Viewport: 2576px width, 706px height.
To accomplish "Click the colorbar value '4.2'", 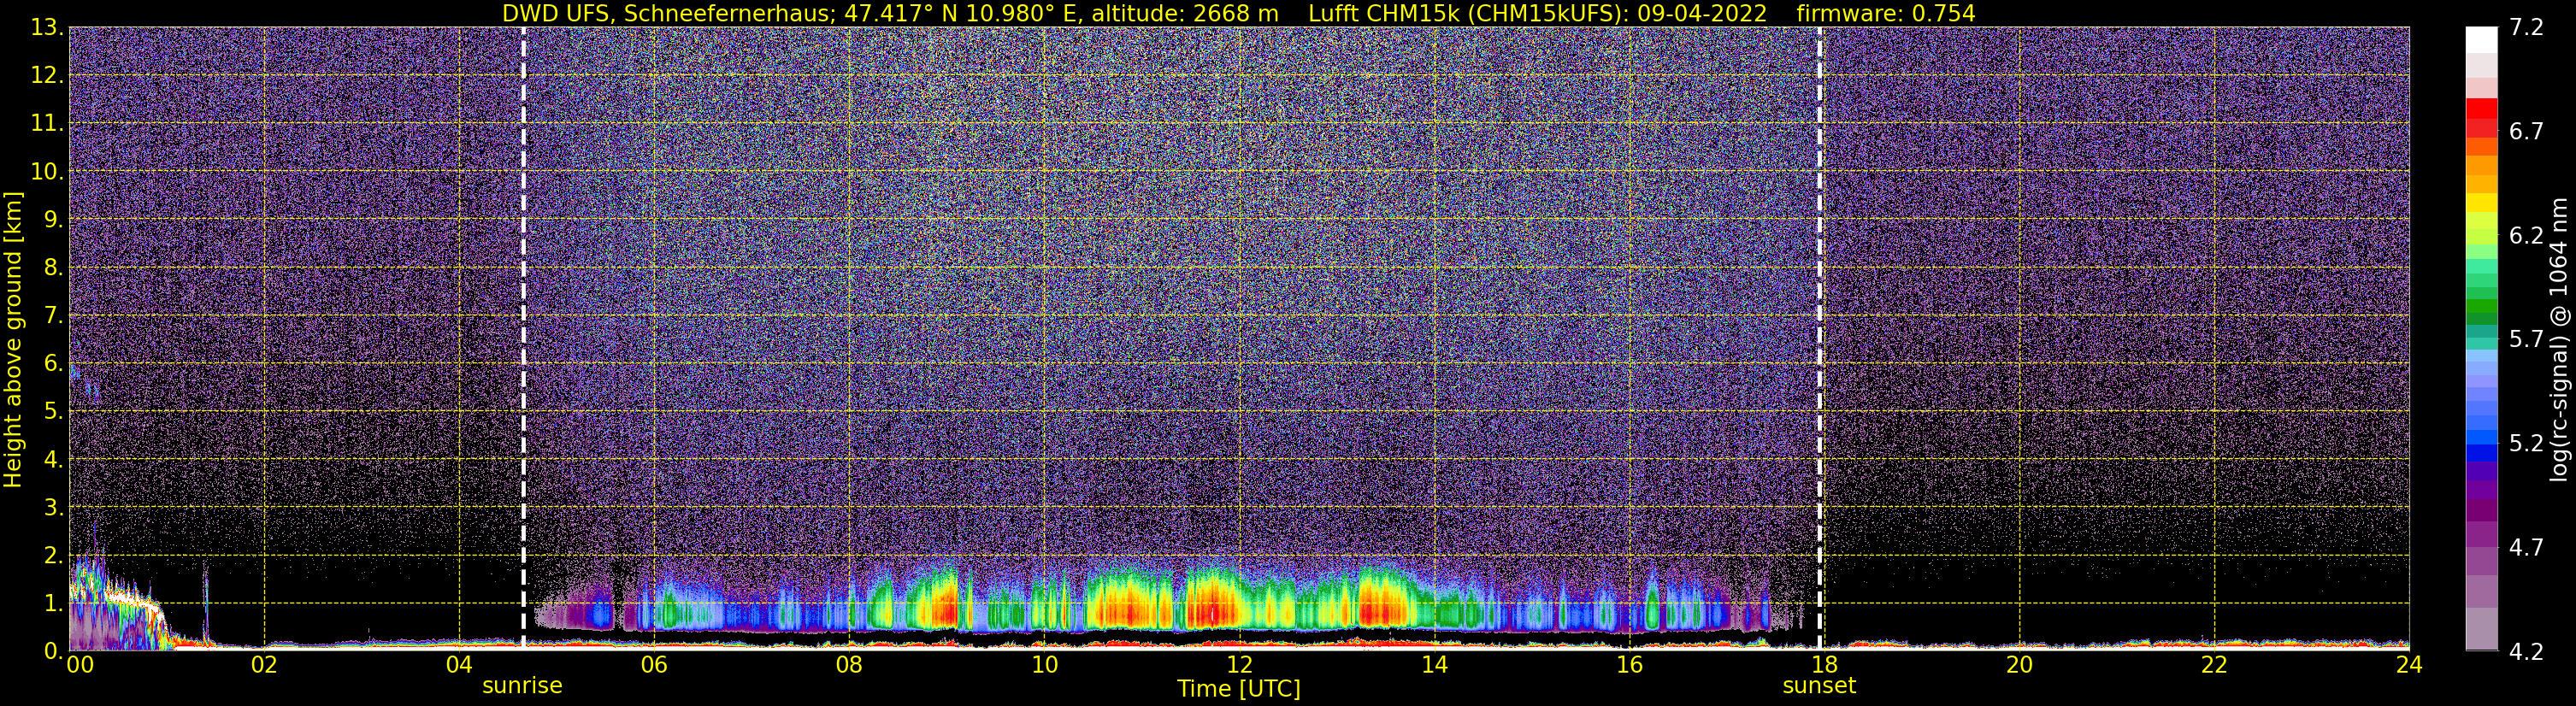I will pos(2526,652).
